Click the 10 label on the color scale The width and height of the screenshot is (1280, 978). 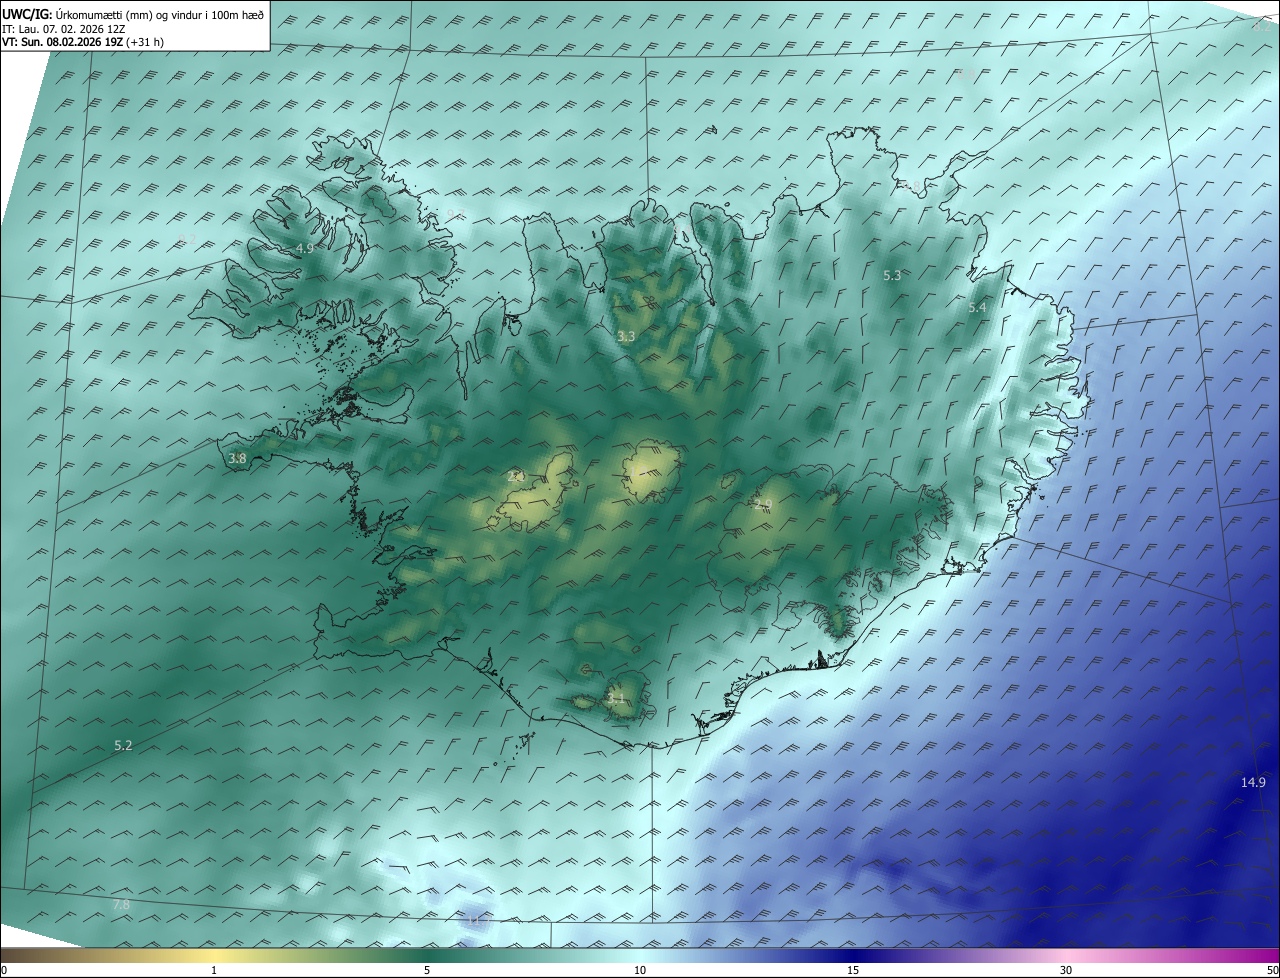(640, 970)
